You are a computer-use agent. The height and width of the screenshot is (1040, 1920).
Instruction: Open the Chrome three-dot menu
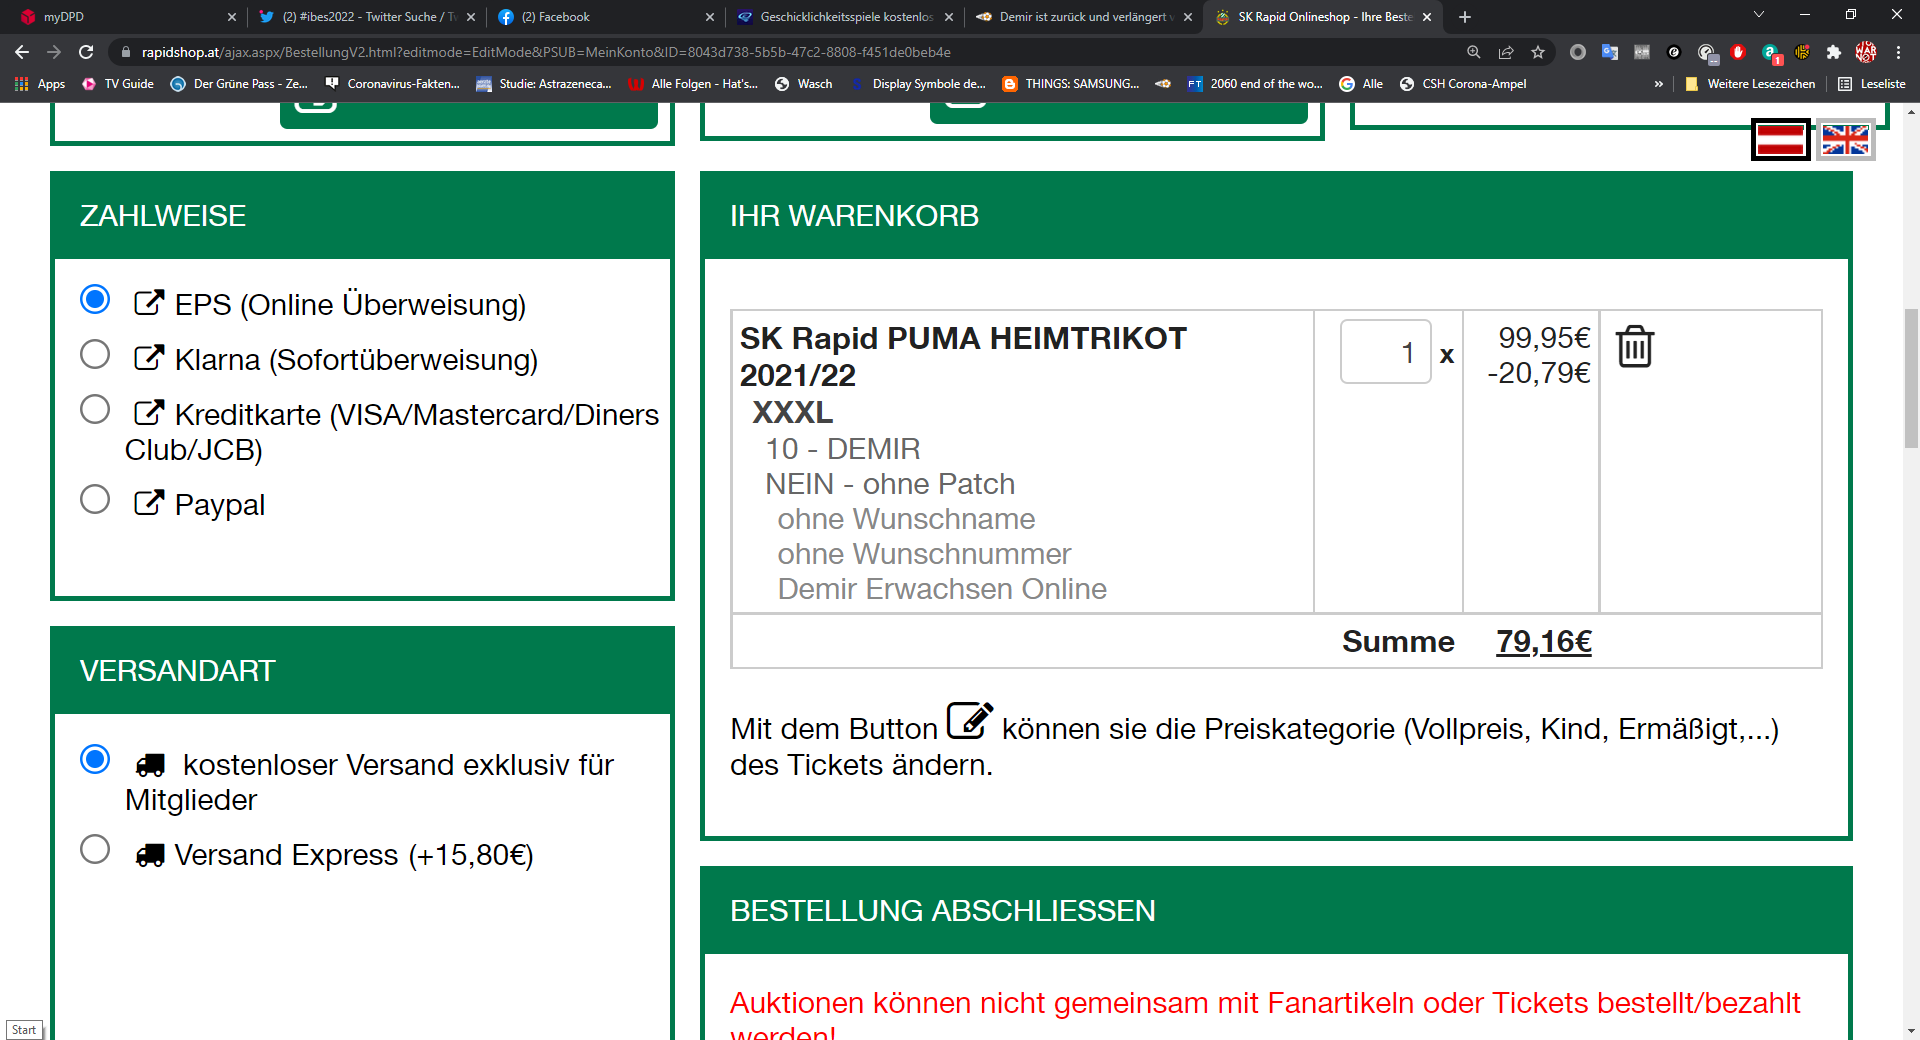click(x=1898, y=52)
